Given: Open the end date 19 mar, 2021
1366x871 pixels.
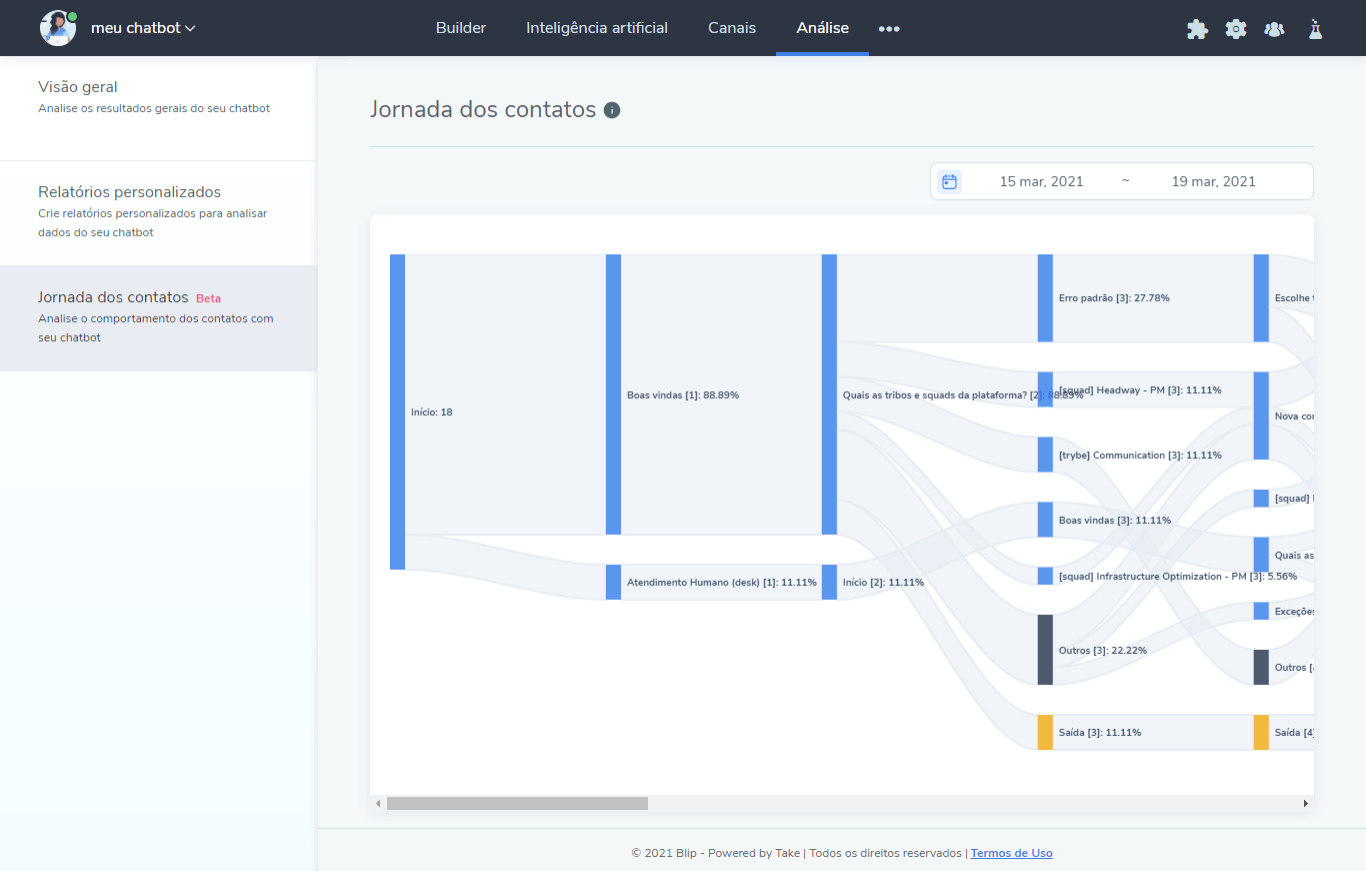Looking at the screenshot, I should (x=1213, y=181).
